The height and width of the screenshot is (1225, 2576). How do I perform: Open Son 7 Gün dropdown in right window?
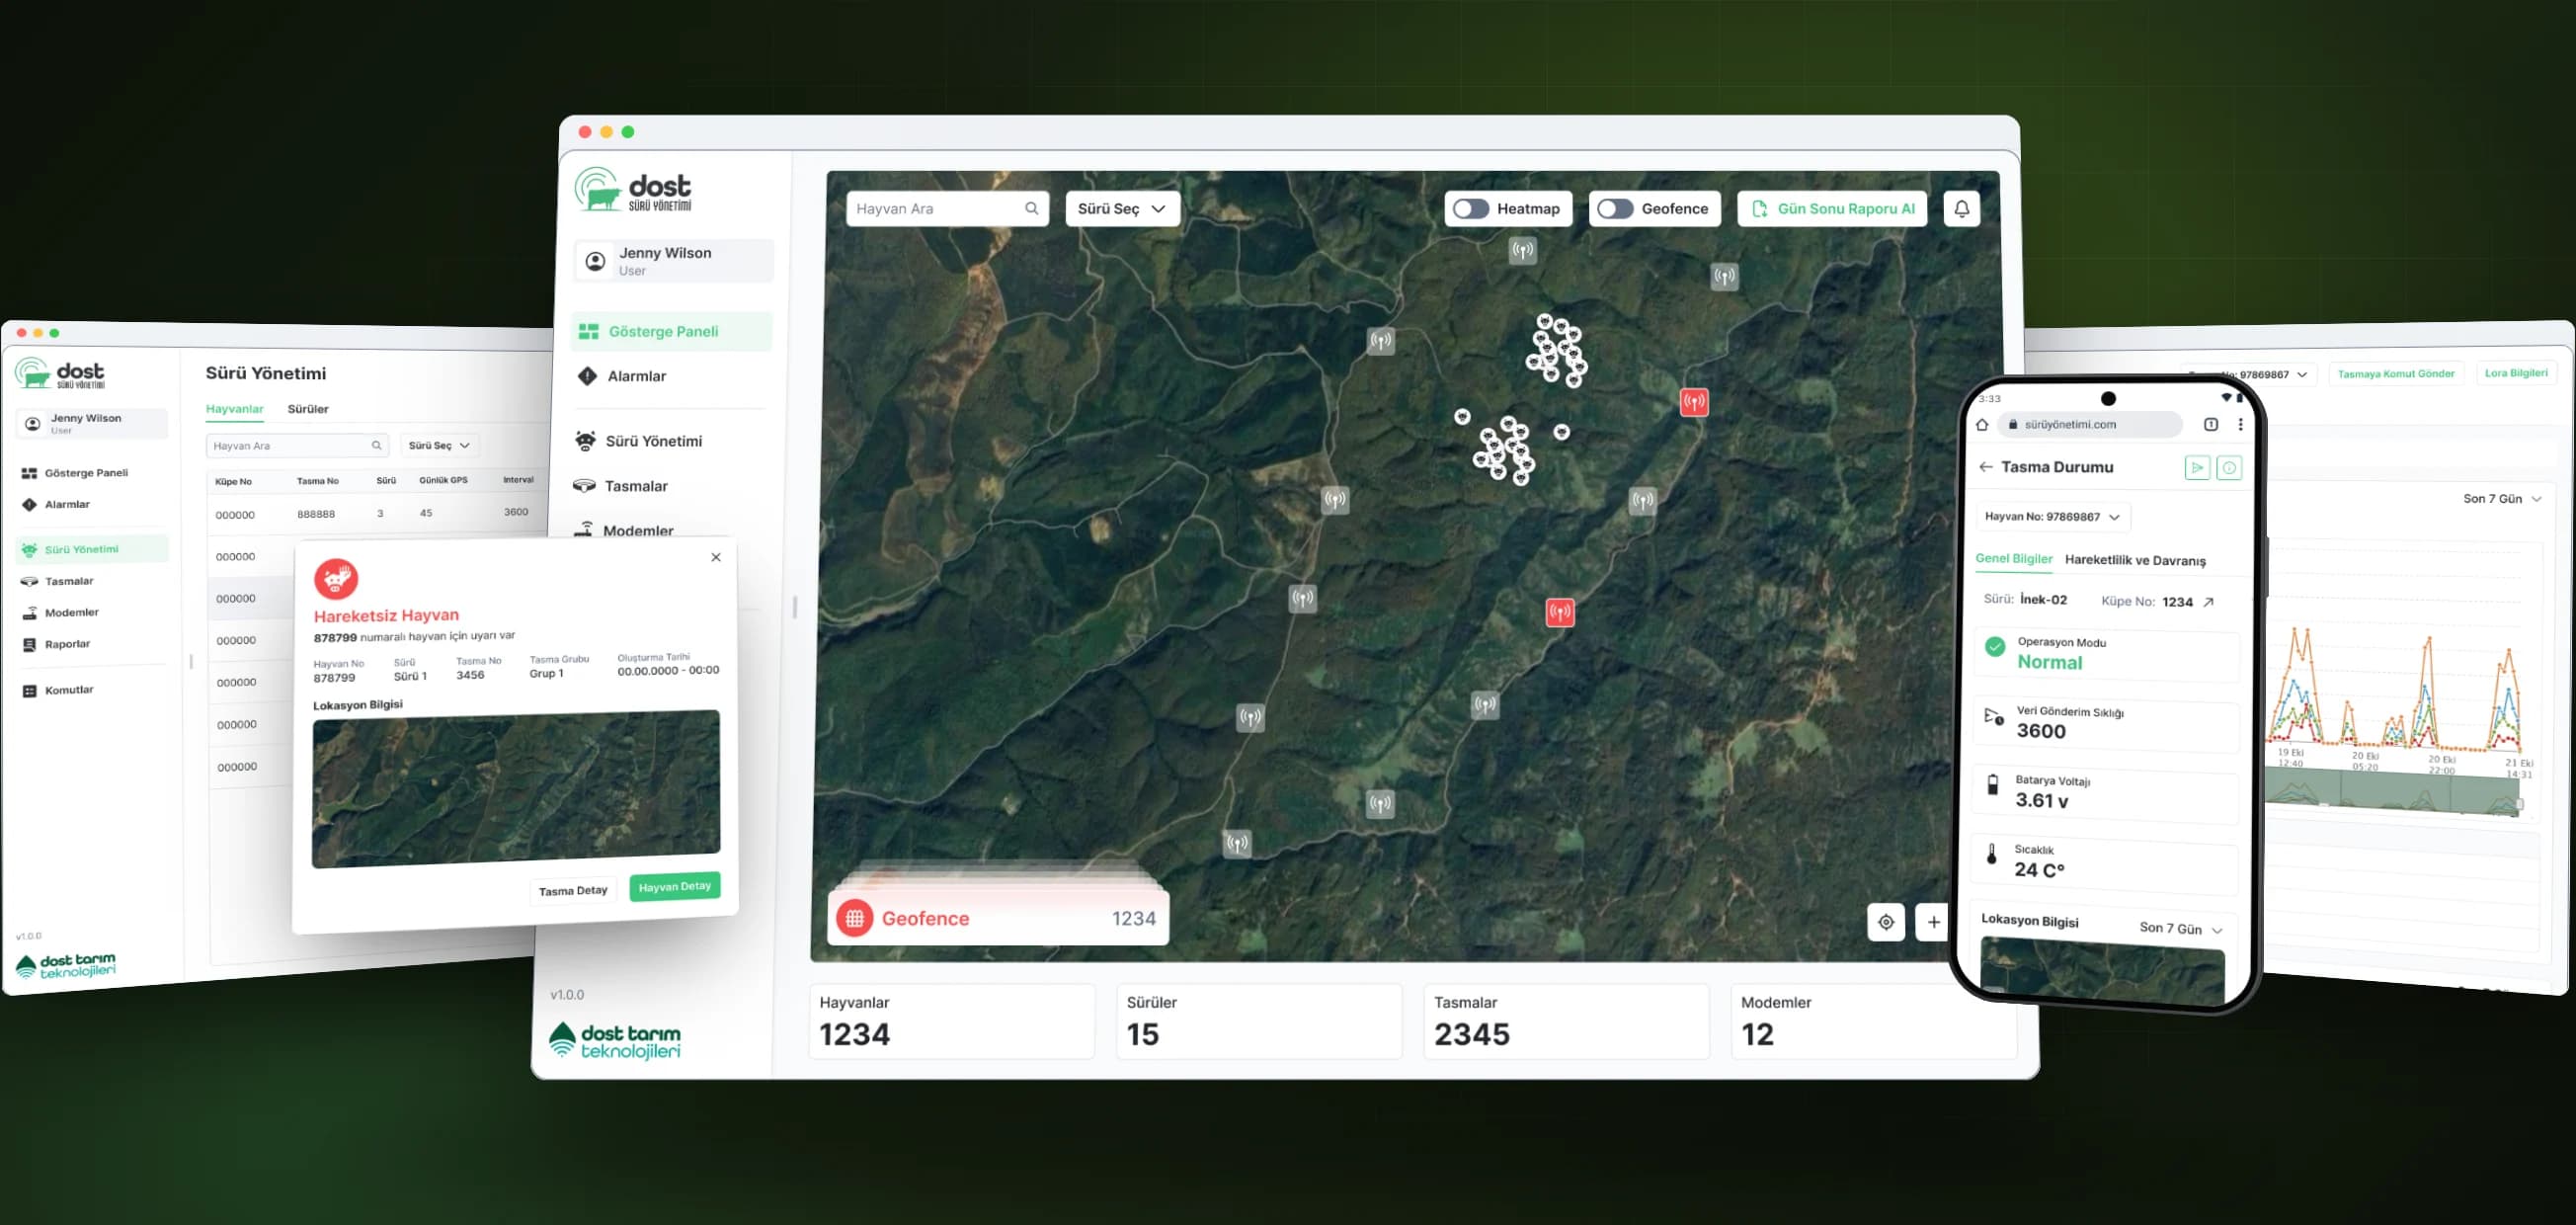2502,499
